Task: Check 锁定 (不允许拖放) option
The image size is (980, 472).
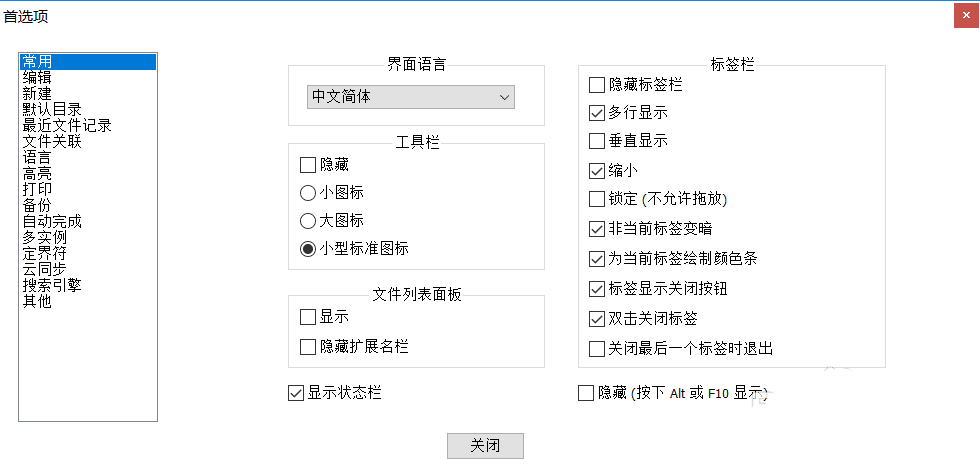Action: [x=598, y=199]
